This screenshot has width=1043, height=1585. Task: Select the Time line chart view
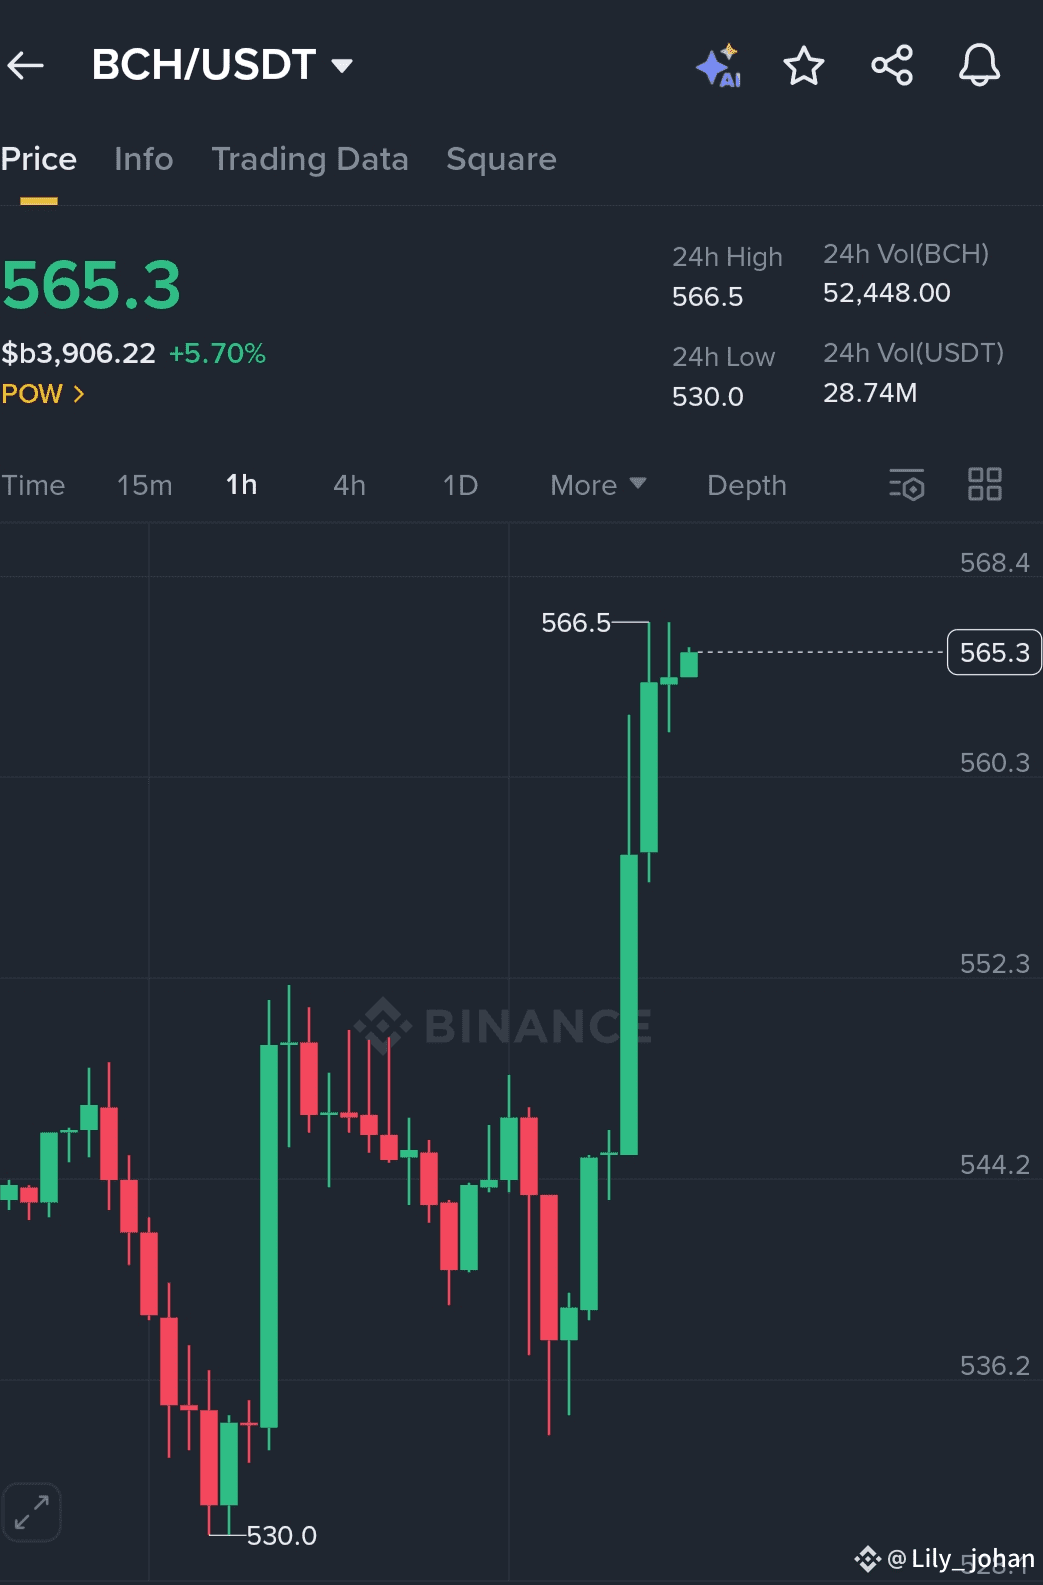pos(33,485)
